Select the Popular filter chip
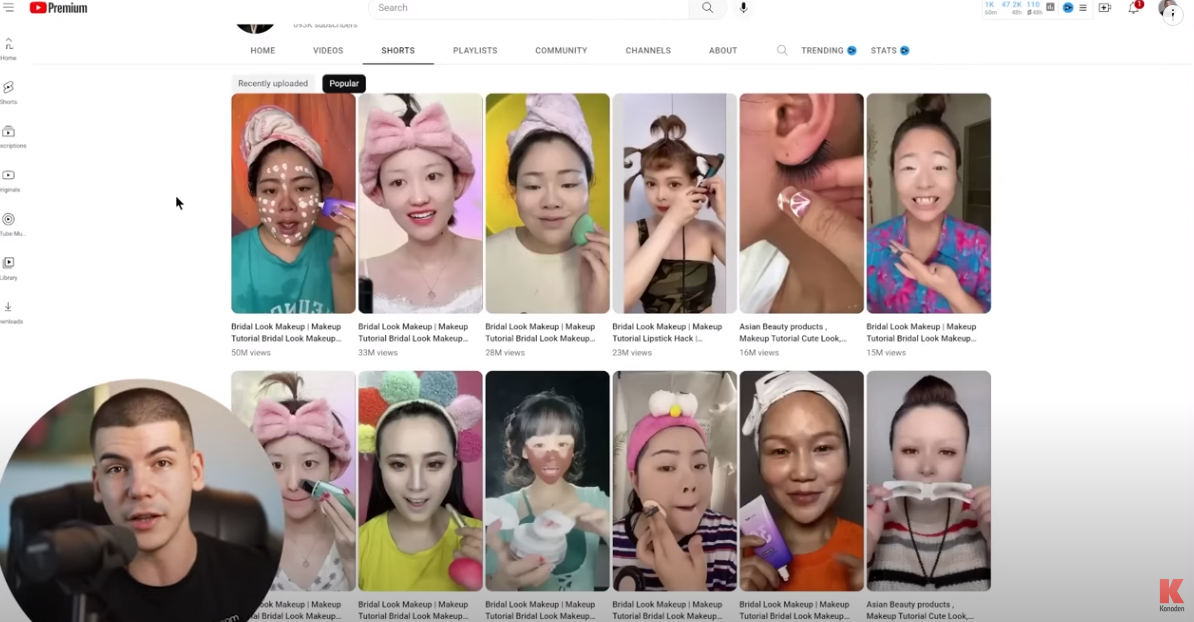The height and width of the screenshot is (622, 1194). pyautogui.click(x=344, y=83)
